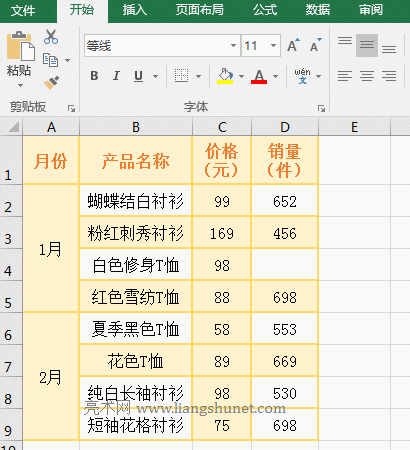The image size is (410, 450).
Task: Apply yellow fill color bucket
Action: coord(225,76)
